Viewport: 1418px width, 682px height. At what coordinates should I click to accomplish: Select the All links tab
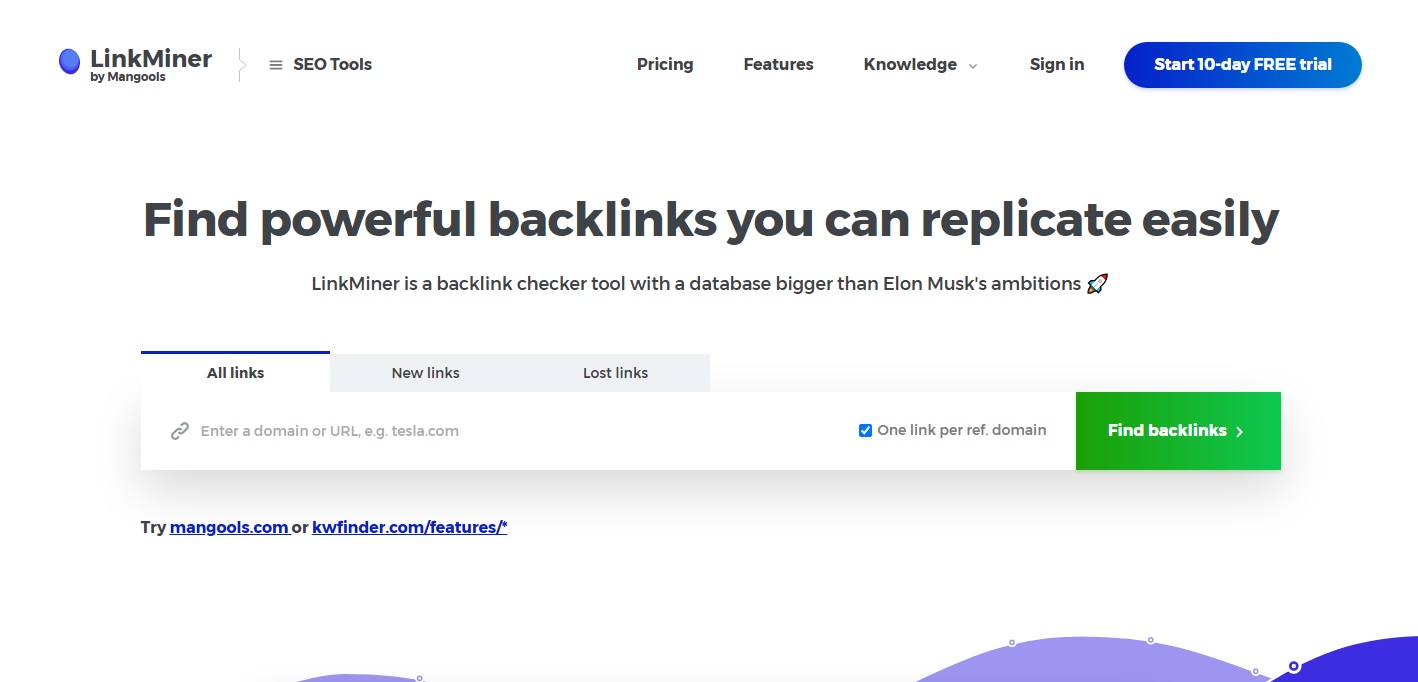point(235,372)
